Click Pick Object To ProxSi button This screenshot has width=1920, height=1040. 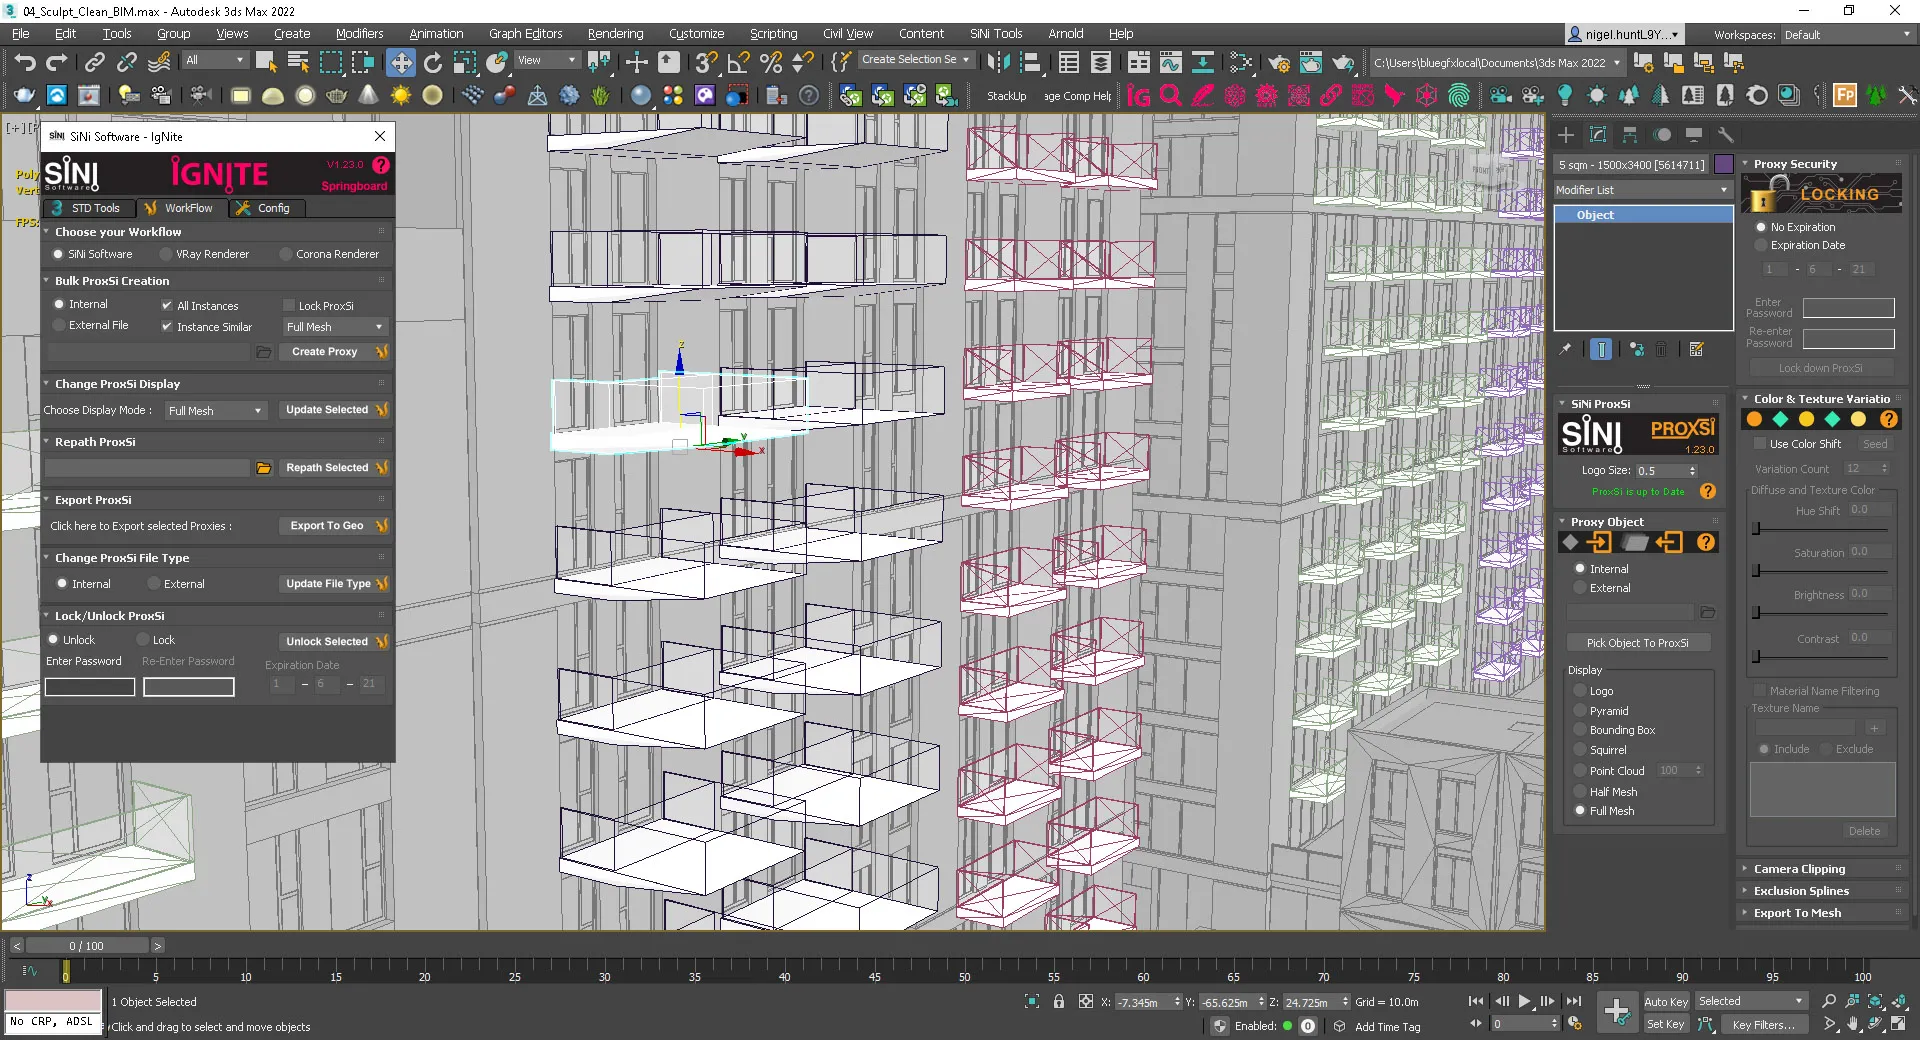click(x=1638, y=643)
